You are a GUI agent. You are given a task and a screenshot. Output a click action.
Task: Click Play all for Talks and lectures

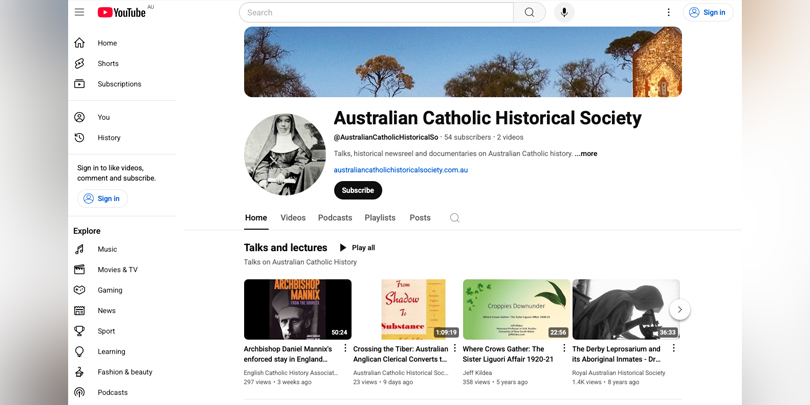pos(357,248)
